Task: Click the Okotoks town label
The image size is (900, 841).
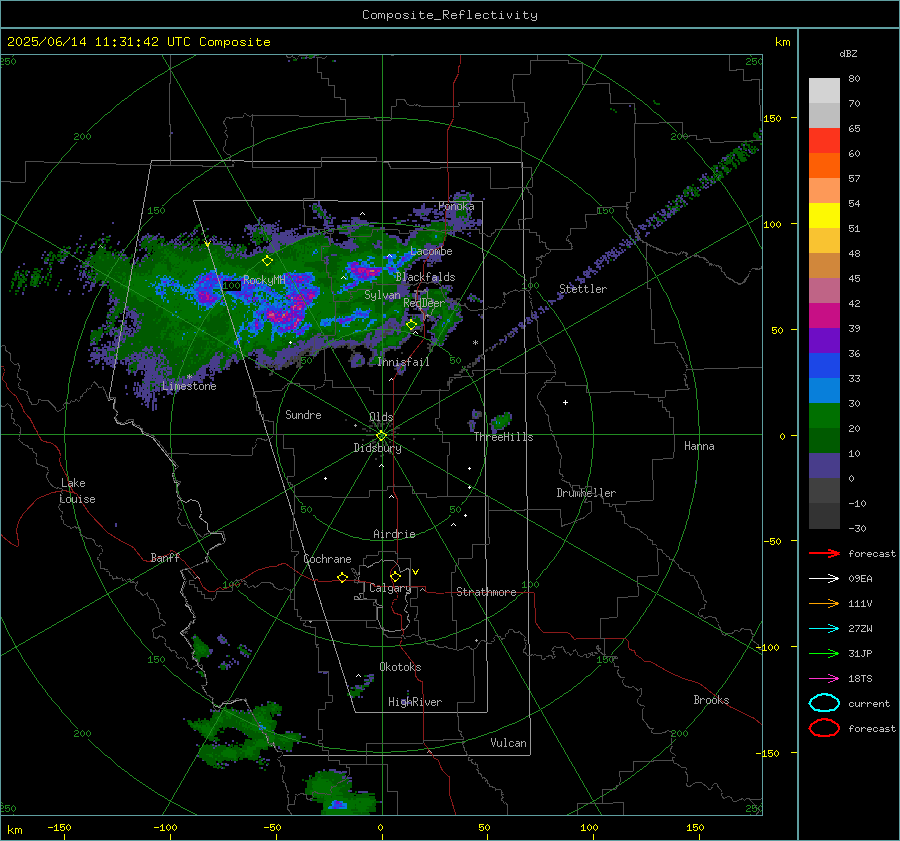Action: click(400, 667)
